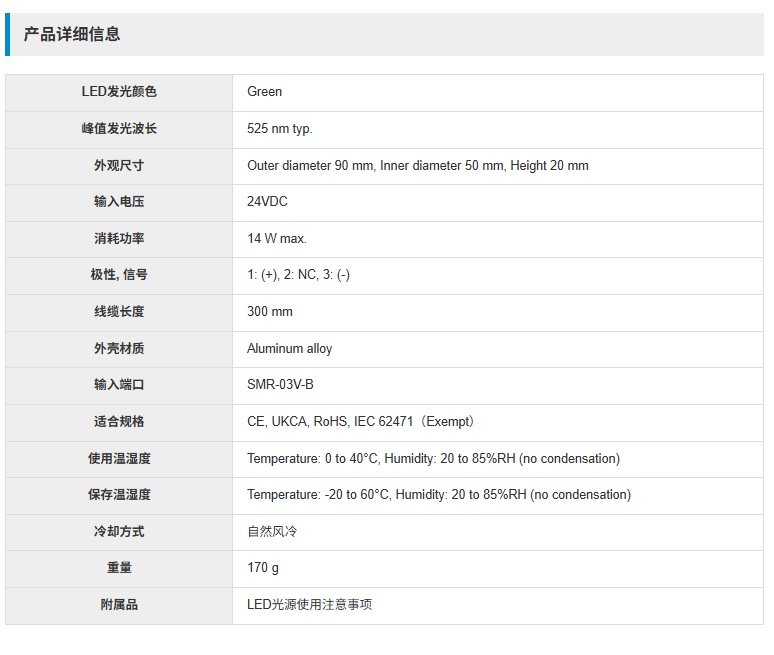Click the 525 nm typ. value
Screen dimensions: 774x655
[x=280, y=129]
